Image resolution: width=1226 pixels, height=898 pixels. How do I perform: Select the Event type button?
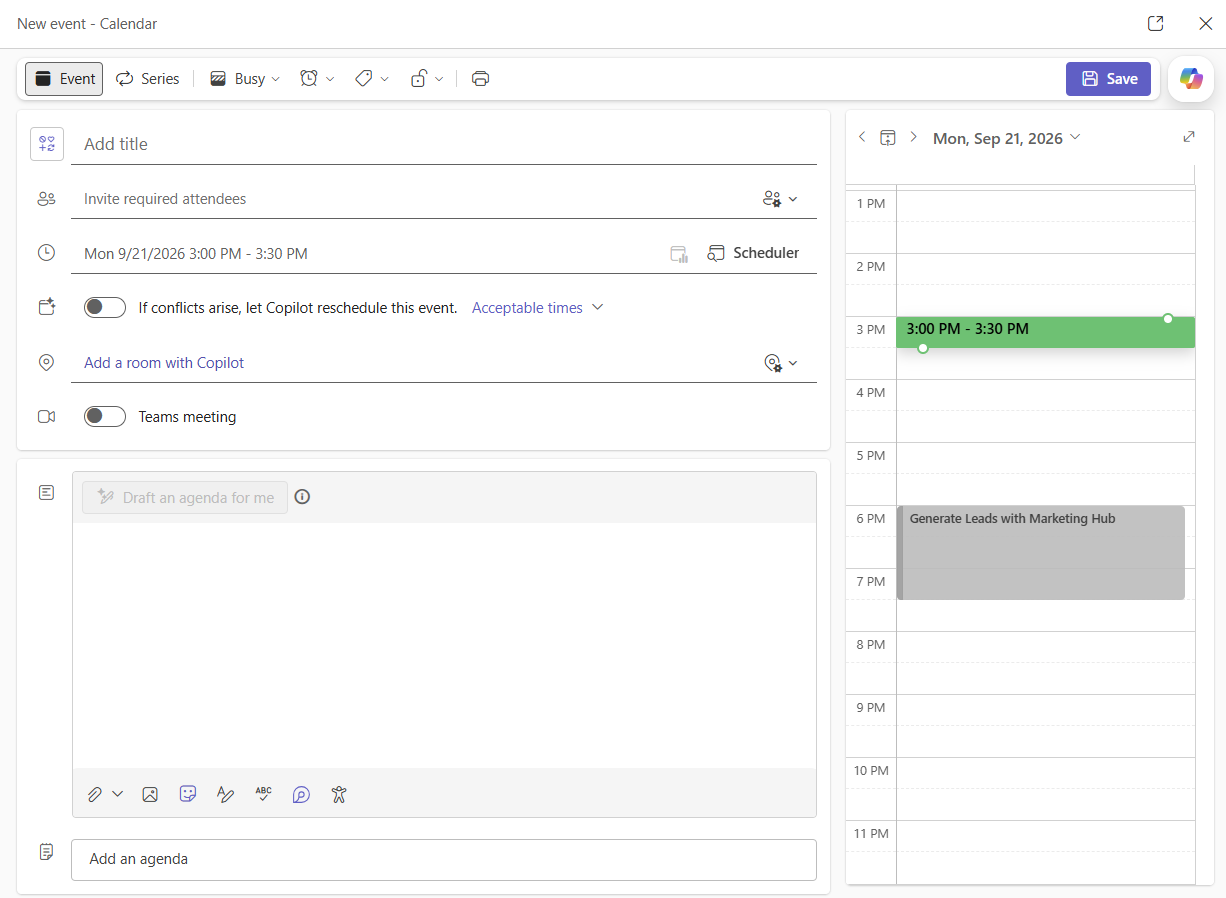(x=64, y=79)
